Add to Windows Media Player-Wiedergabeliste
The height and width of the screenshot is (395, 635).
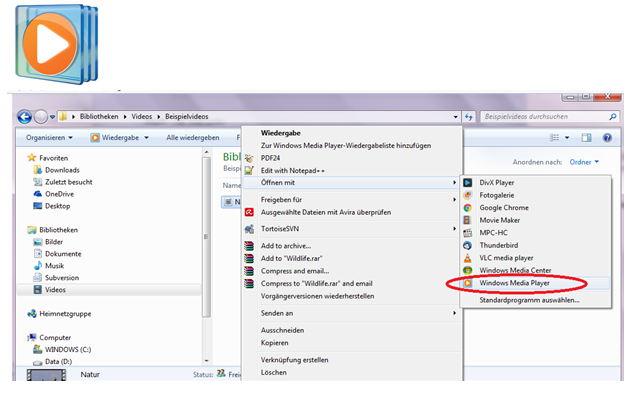pos(346,145)
